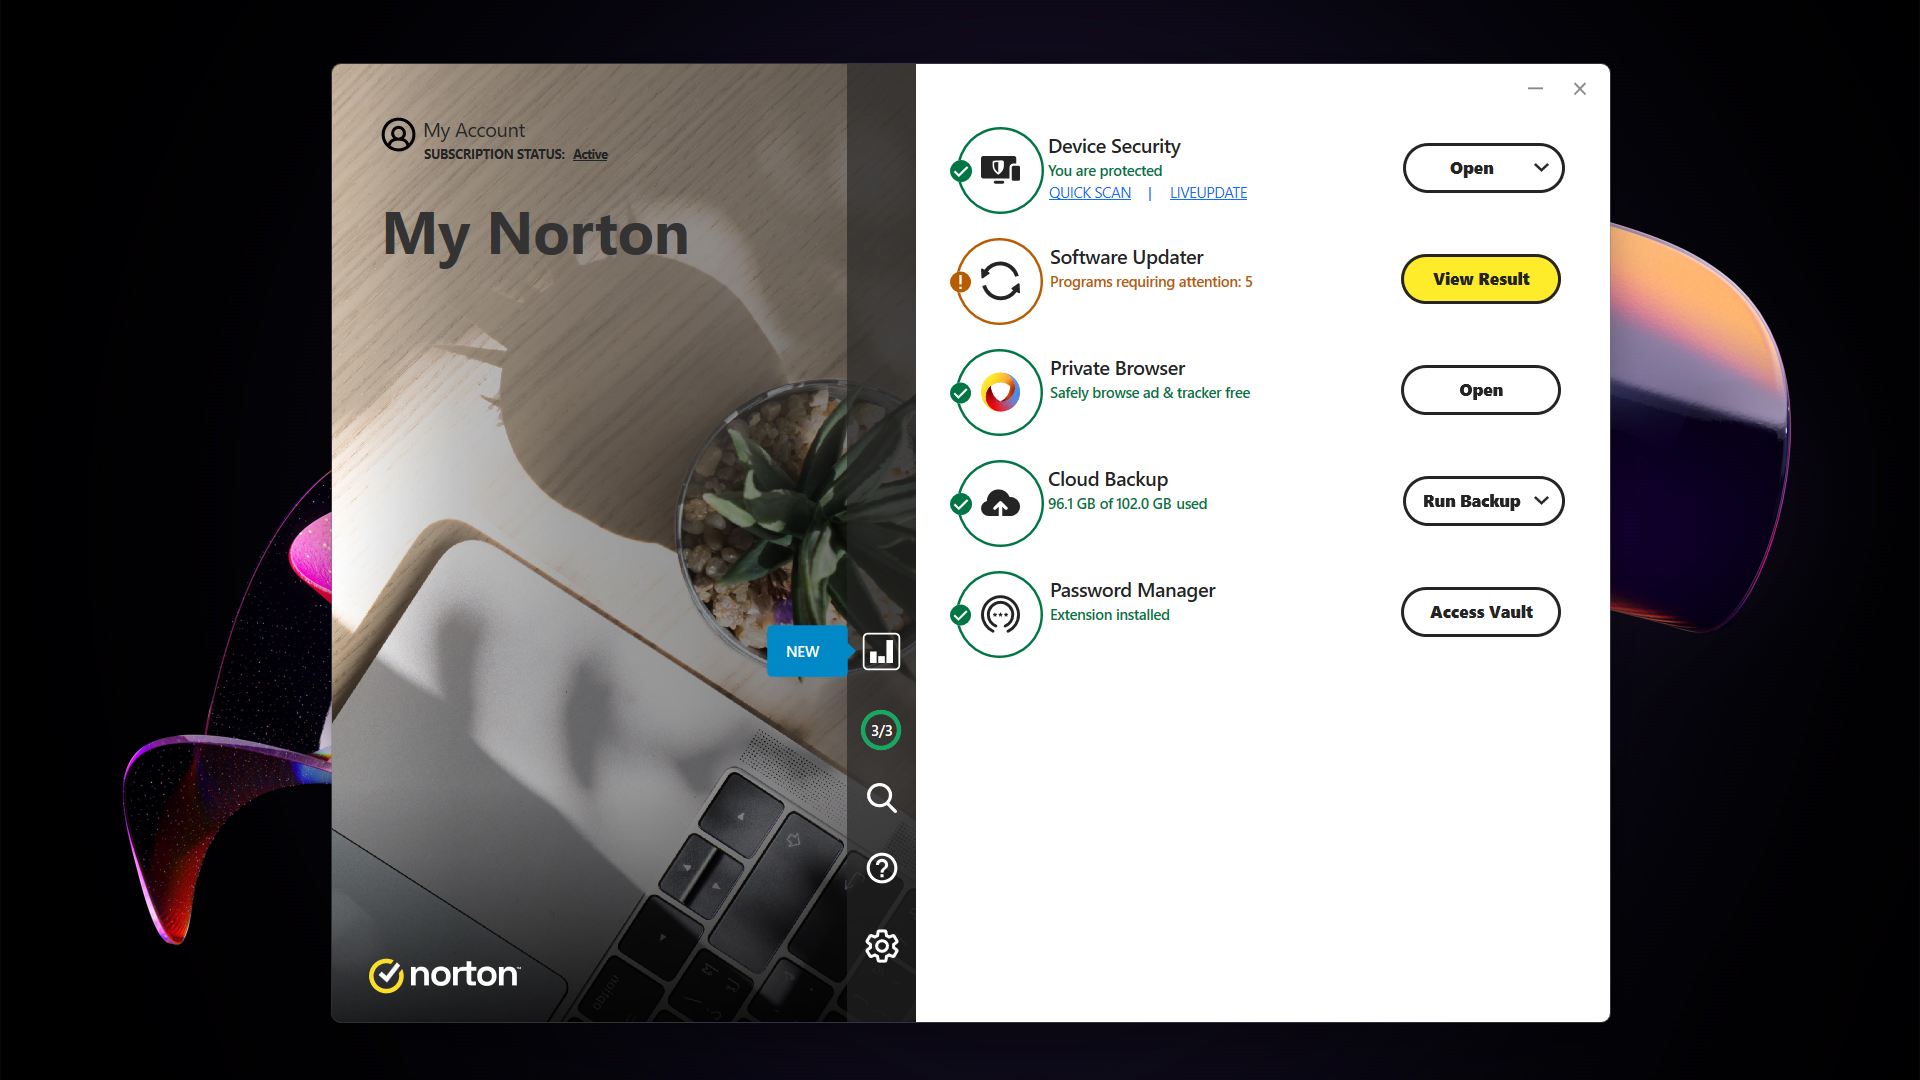Open the Private Browser Open button
The height and width of the screenshot is (1080, 1920).
coord(1480,389)
